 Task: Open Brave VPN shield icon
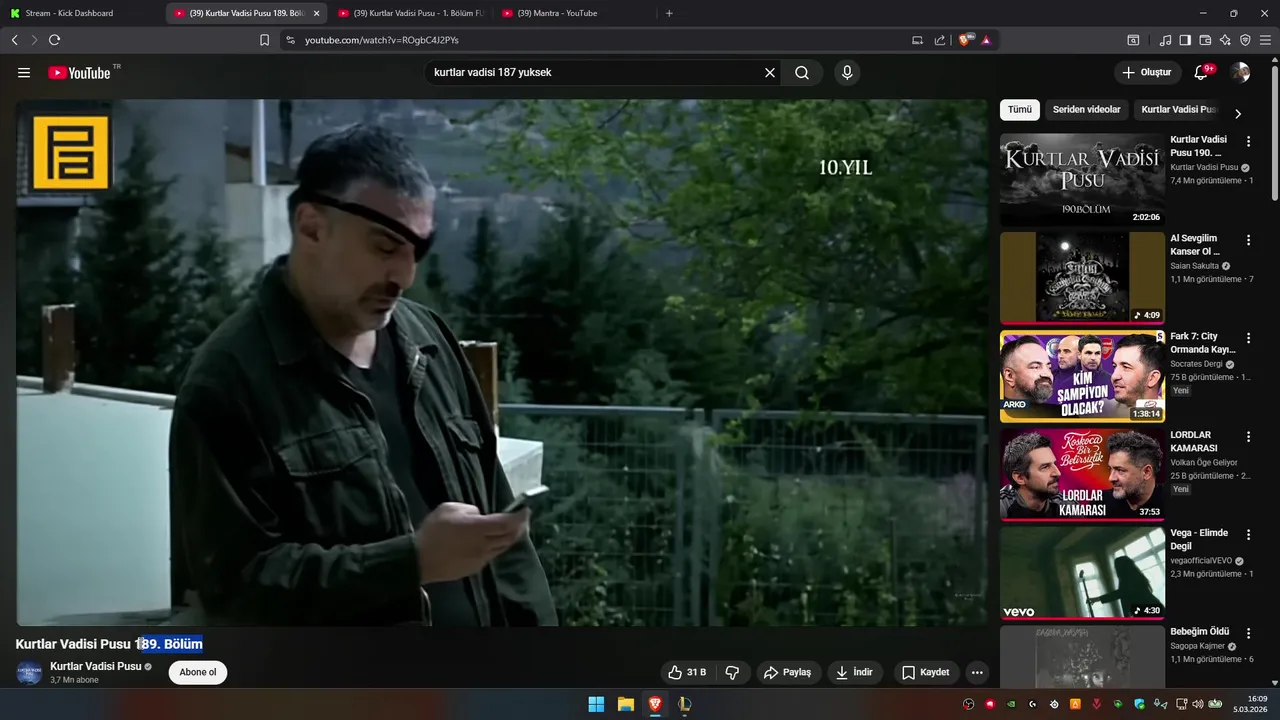coord(1245,40)
